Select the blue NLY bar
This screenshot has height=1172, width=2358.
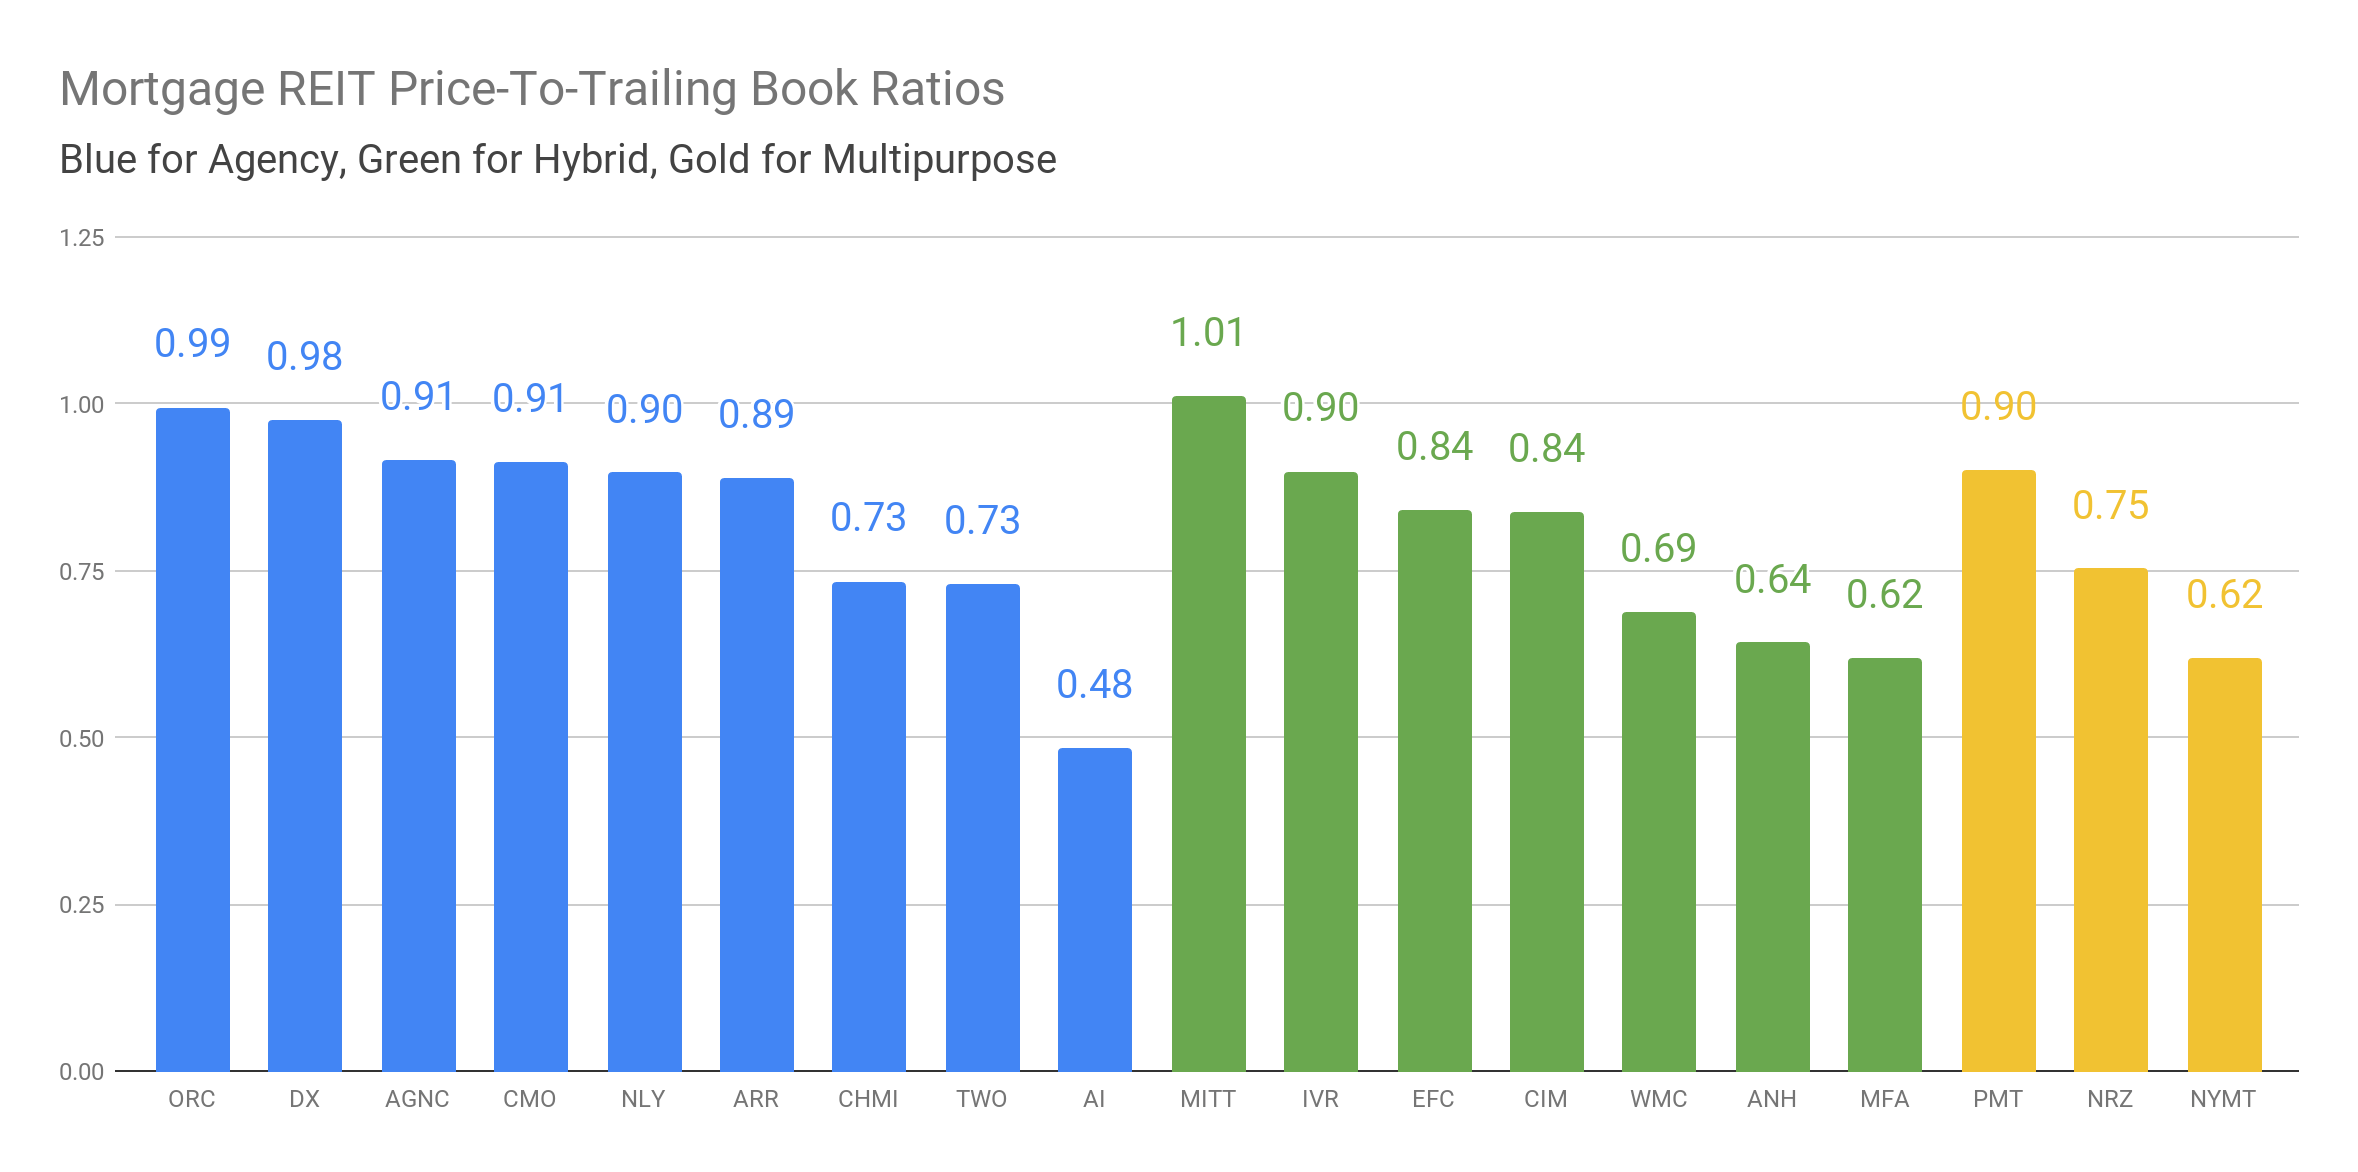coord(645,771)
